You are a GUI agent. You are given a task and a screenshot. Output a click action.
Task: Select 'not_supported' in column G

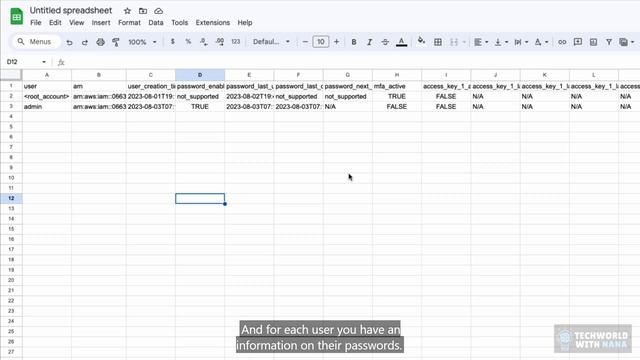(x=348, y=96)
